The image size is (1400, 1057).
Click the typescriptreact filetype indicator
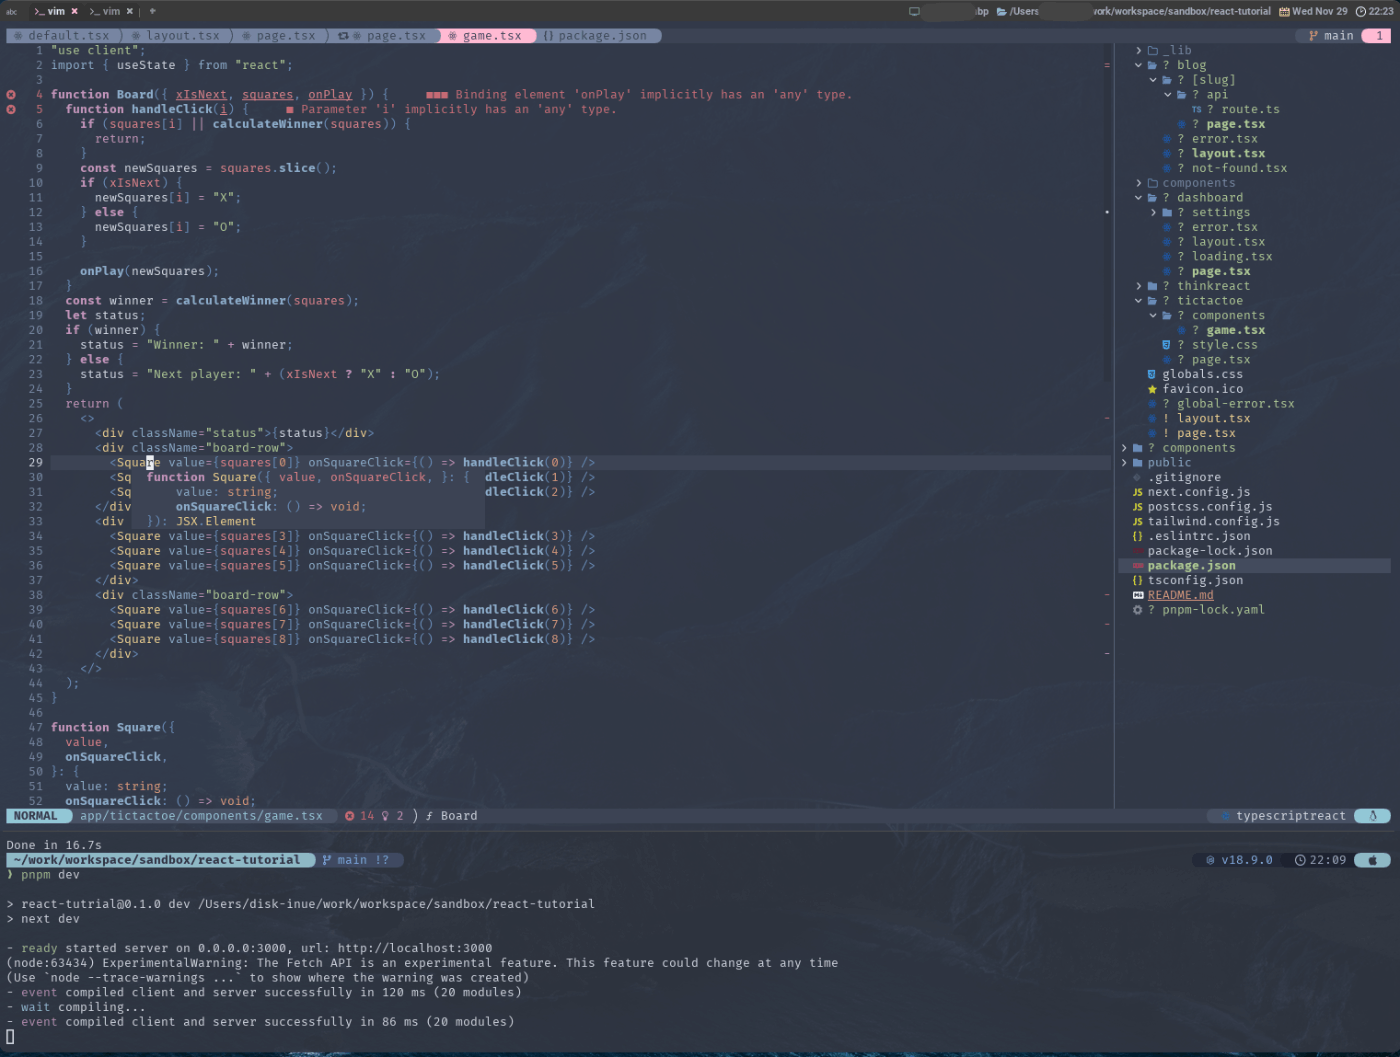[x=1291, y=816]
